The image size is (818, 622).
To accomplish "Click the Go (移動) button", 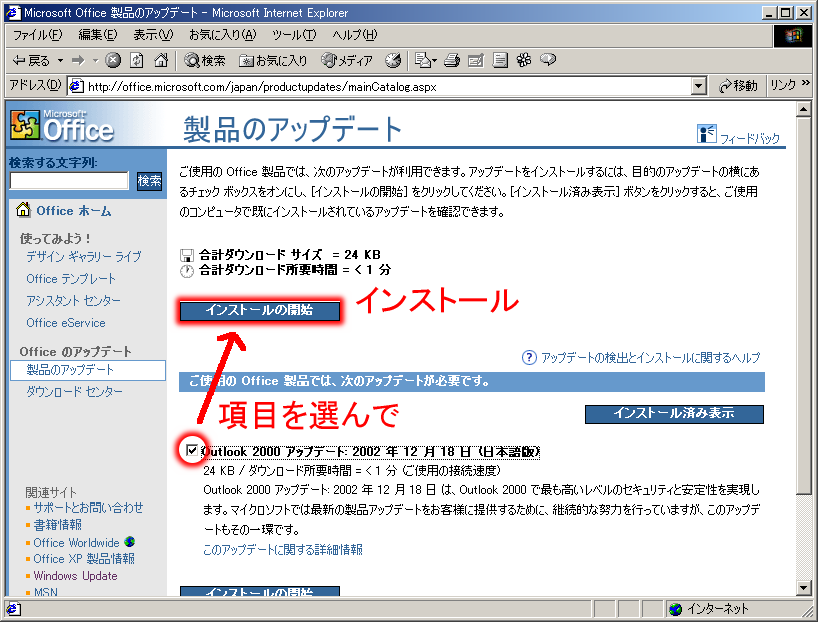I will click(x=738, y=86).
